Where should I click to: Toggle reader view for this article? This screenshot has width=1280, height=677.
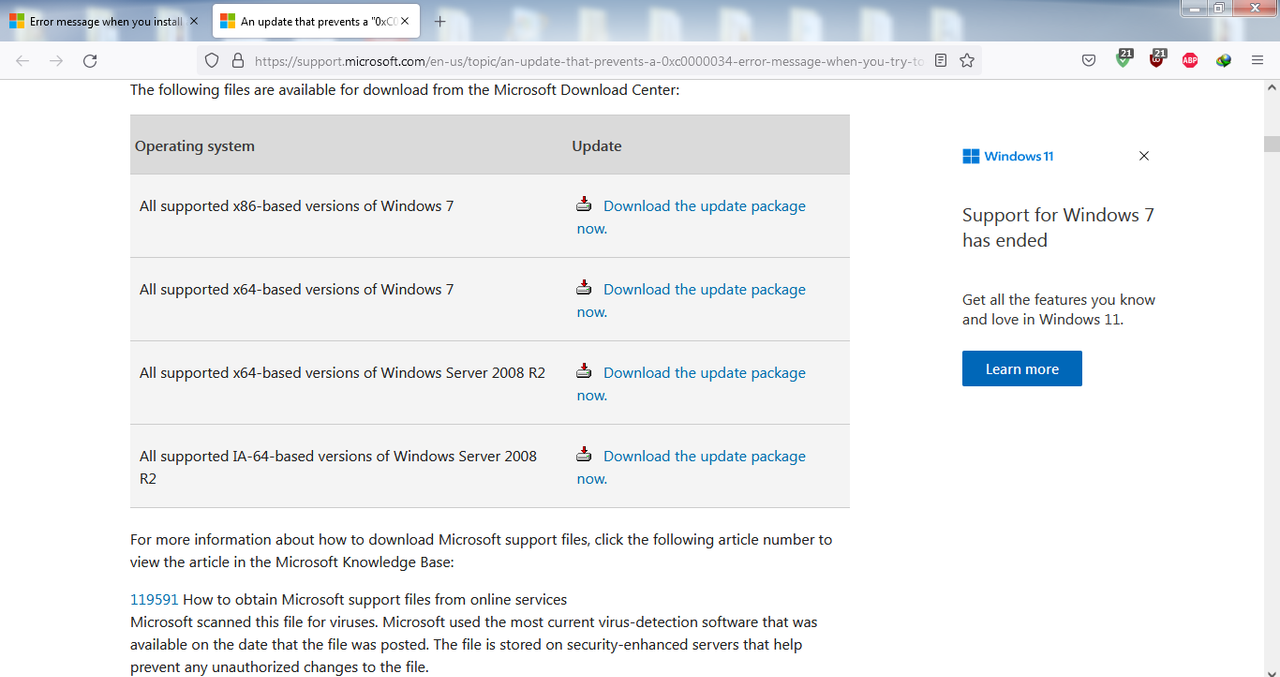click(940, 61)
